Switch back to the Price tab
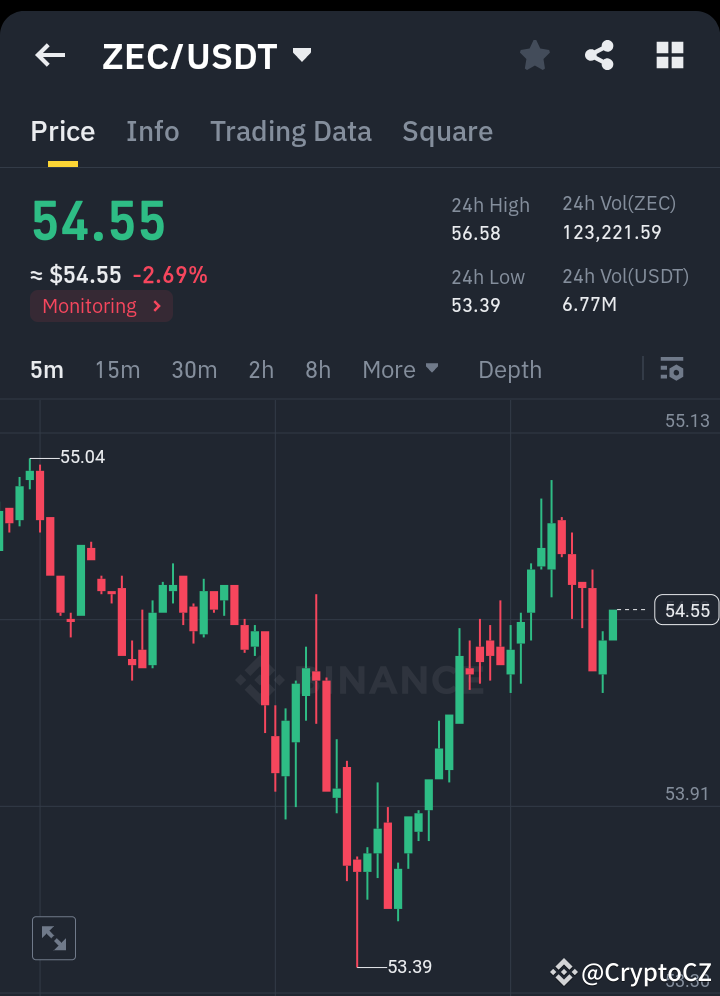The width and height of the screenshot is (720, 996). (x=62, y=131)
